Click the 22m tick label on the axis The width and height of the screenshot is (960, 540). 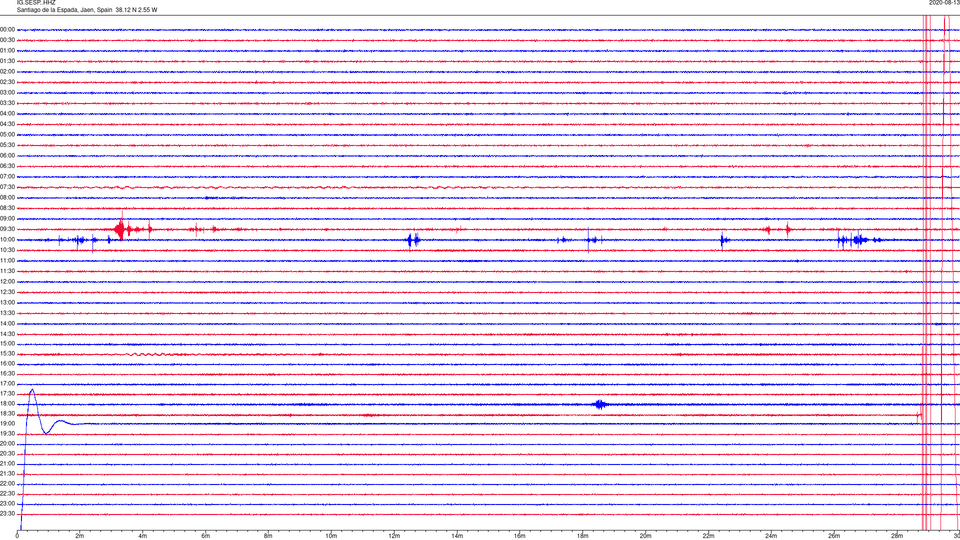pos(708,536)
